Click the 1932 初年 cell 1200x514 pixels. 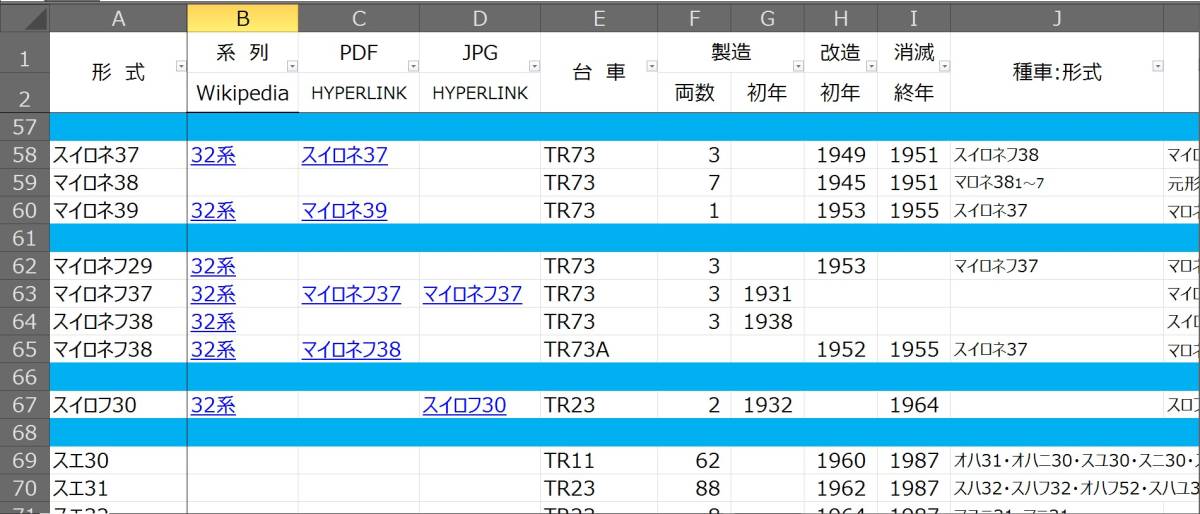coord(767,406)
